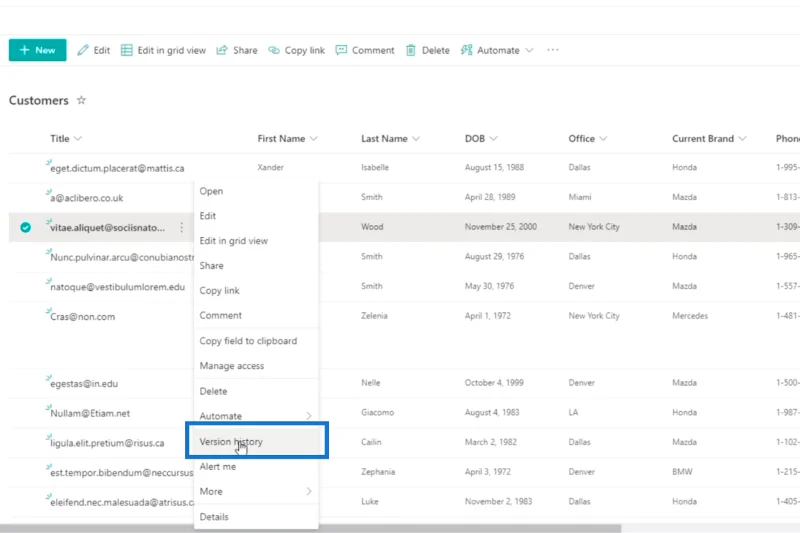The image size is (800, 533).
Task: Choose Comment from the context menu
Action: tap(256, 315)
